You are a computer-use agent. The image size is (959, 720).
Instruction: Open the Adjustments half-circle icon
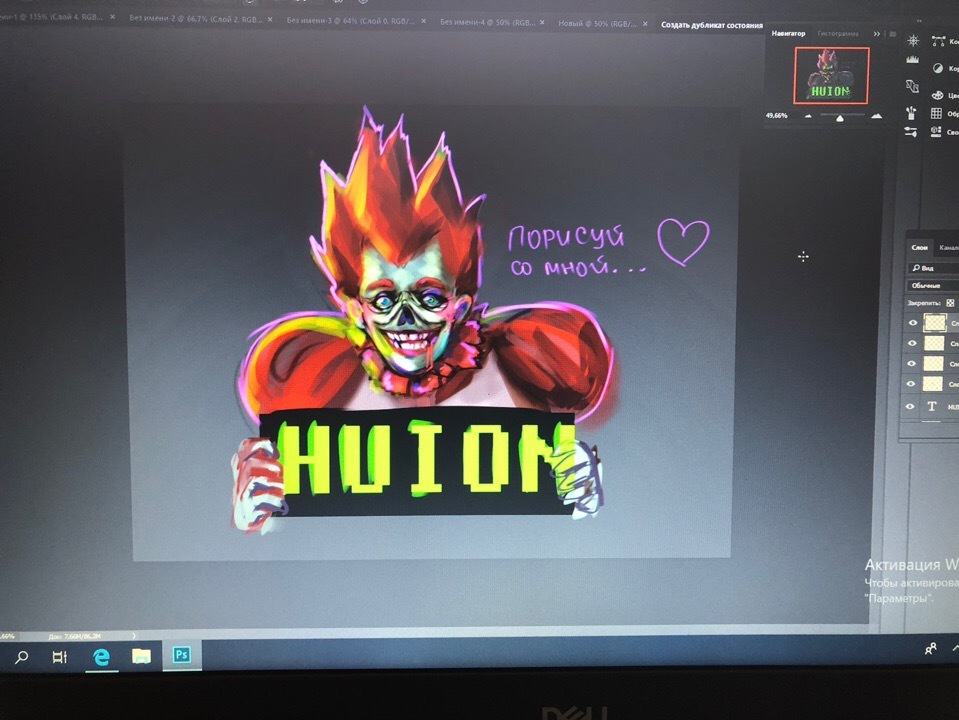[x=938, y=68]
